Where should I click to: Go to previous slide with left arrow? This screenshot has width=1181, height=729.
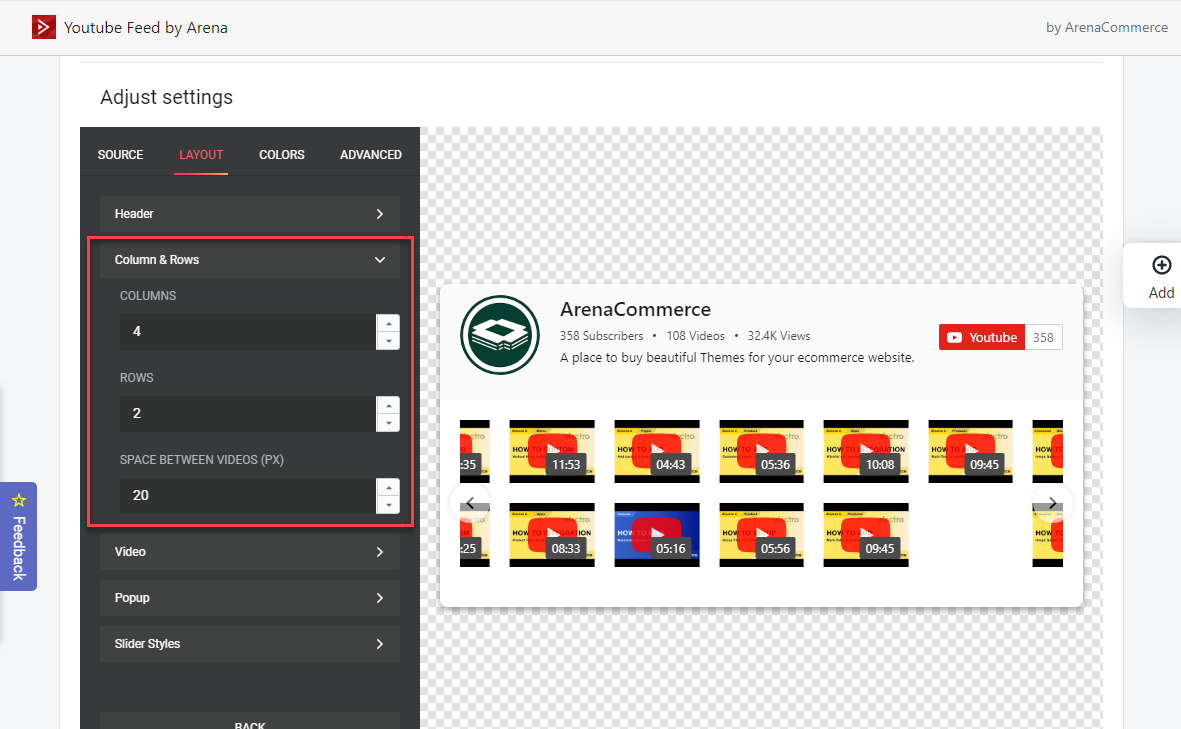[470, 503]
